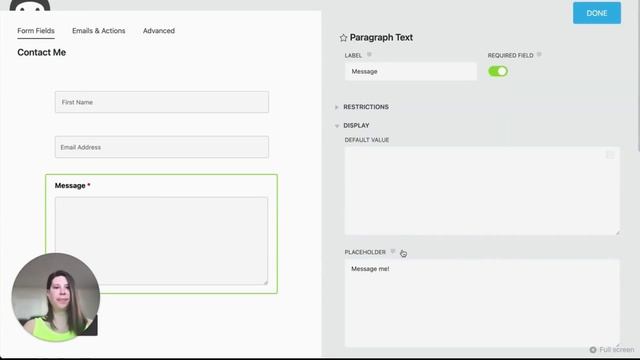Click the Message textarea in form preview
The image size is (640, 360).
click(162, 241)
